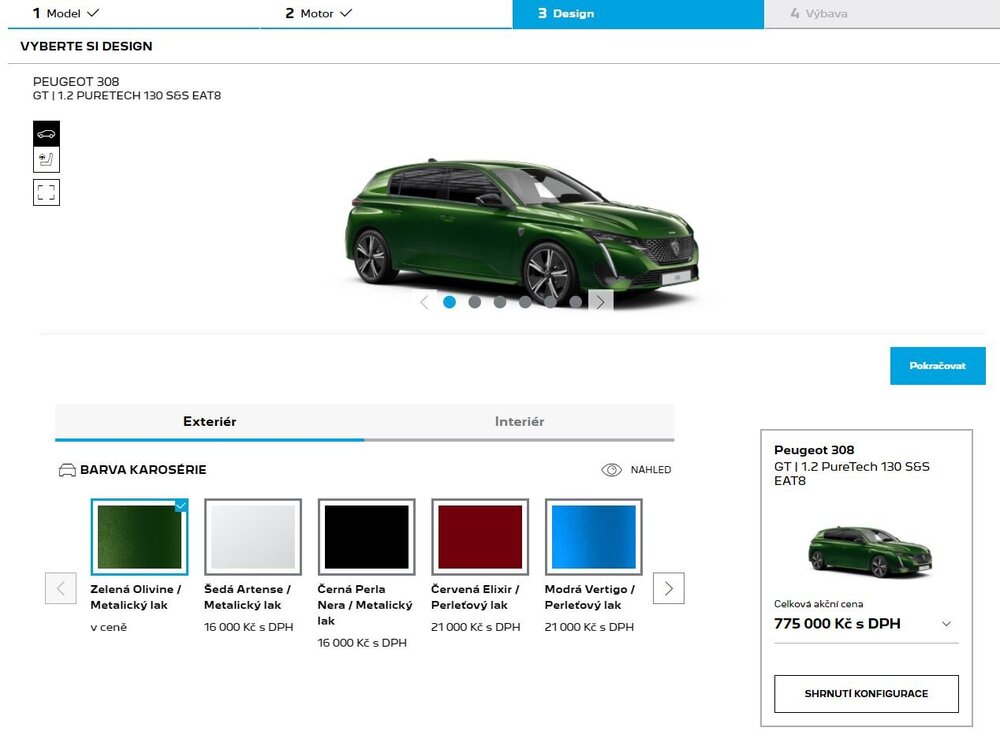Screen dimensions: 1000x735
Task: Show previous car image with left arrow
Action: pos(425,302)
